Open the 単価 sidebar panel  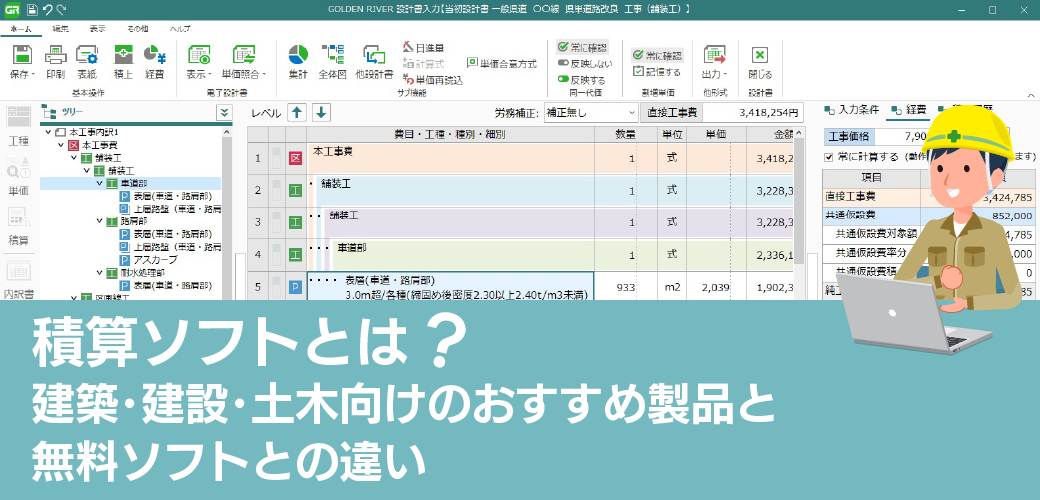click(x=19, y=175)
